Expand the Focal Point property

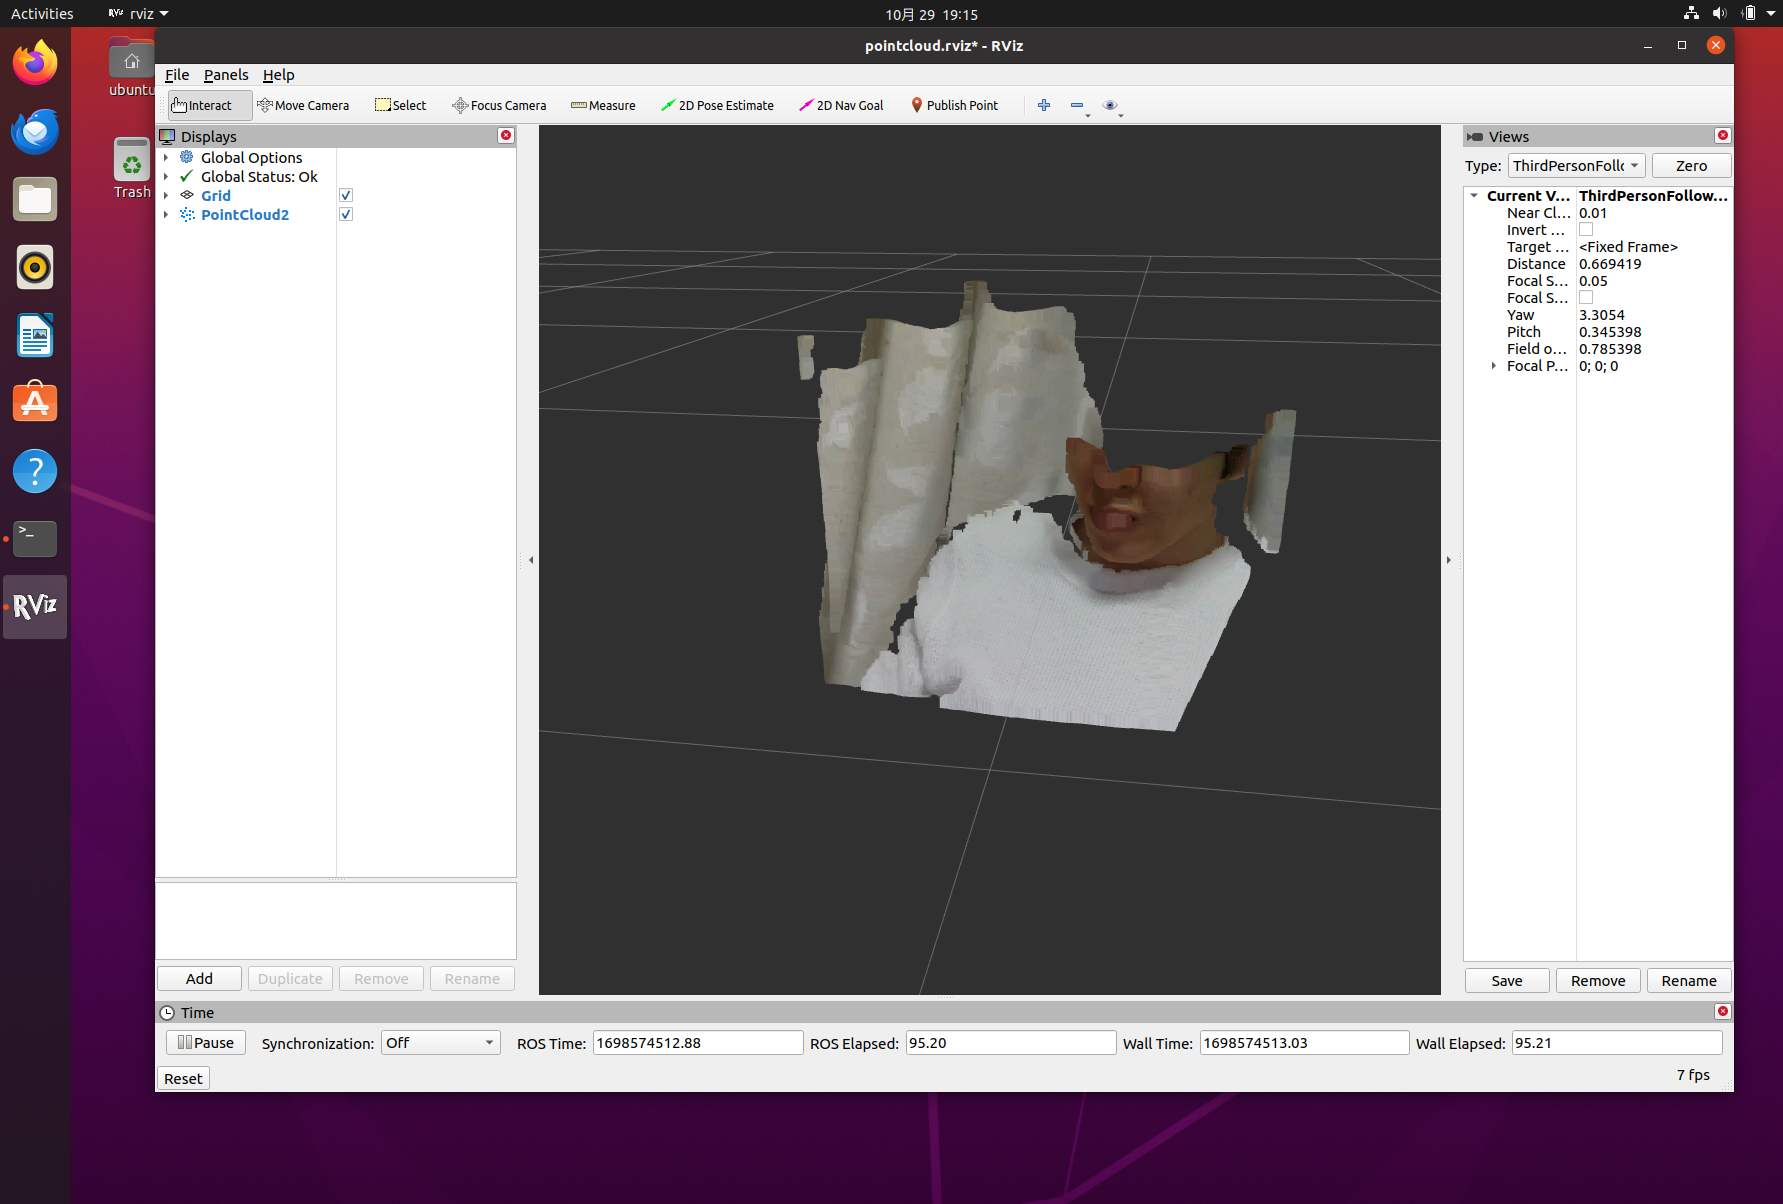[x=1494, y=366]
